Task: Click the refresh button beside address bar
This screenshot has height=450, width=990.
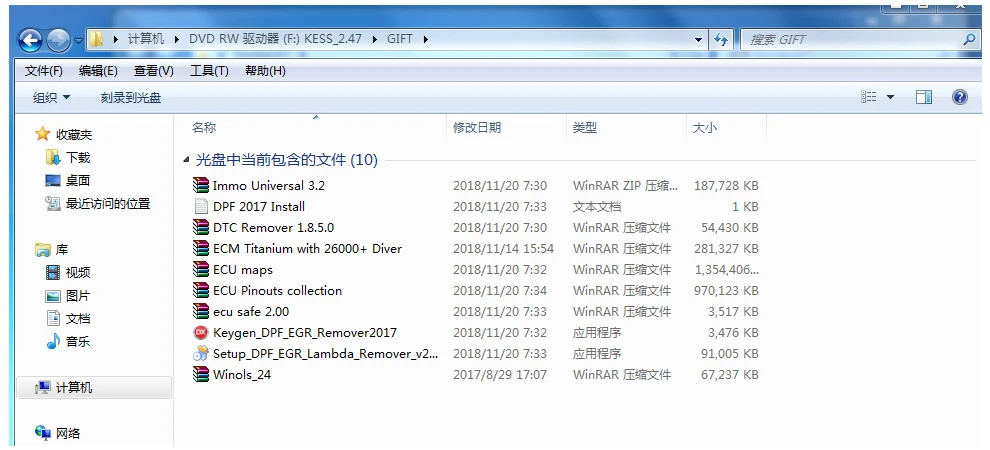Action: point(720,39)
